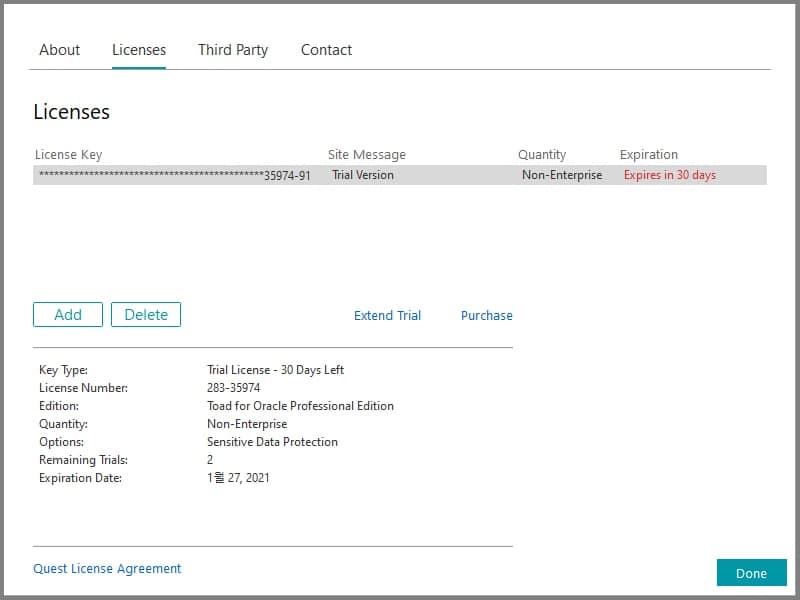This screenshot has height=600, width=800.
Task: Click the License Number label
Action: [83, 388]
